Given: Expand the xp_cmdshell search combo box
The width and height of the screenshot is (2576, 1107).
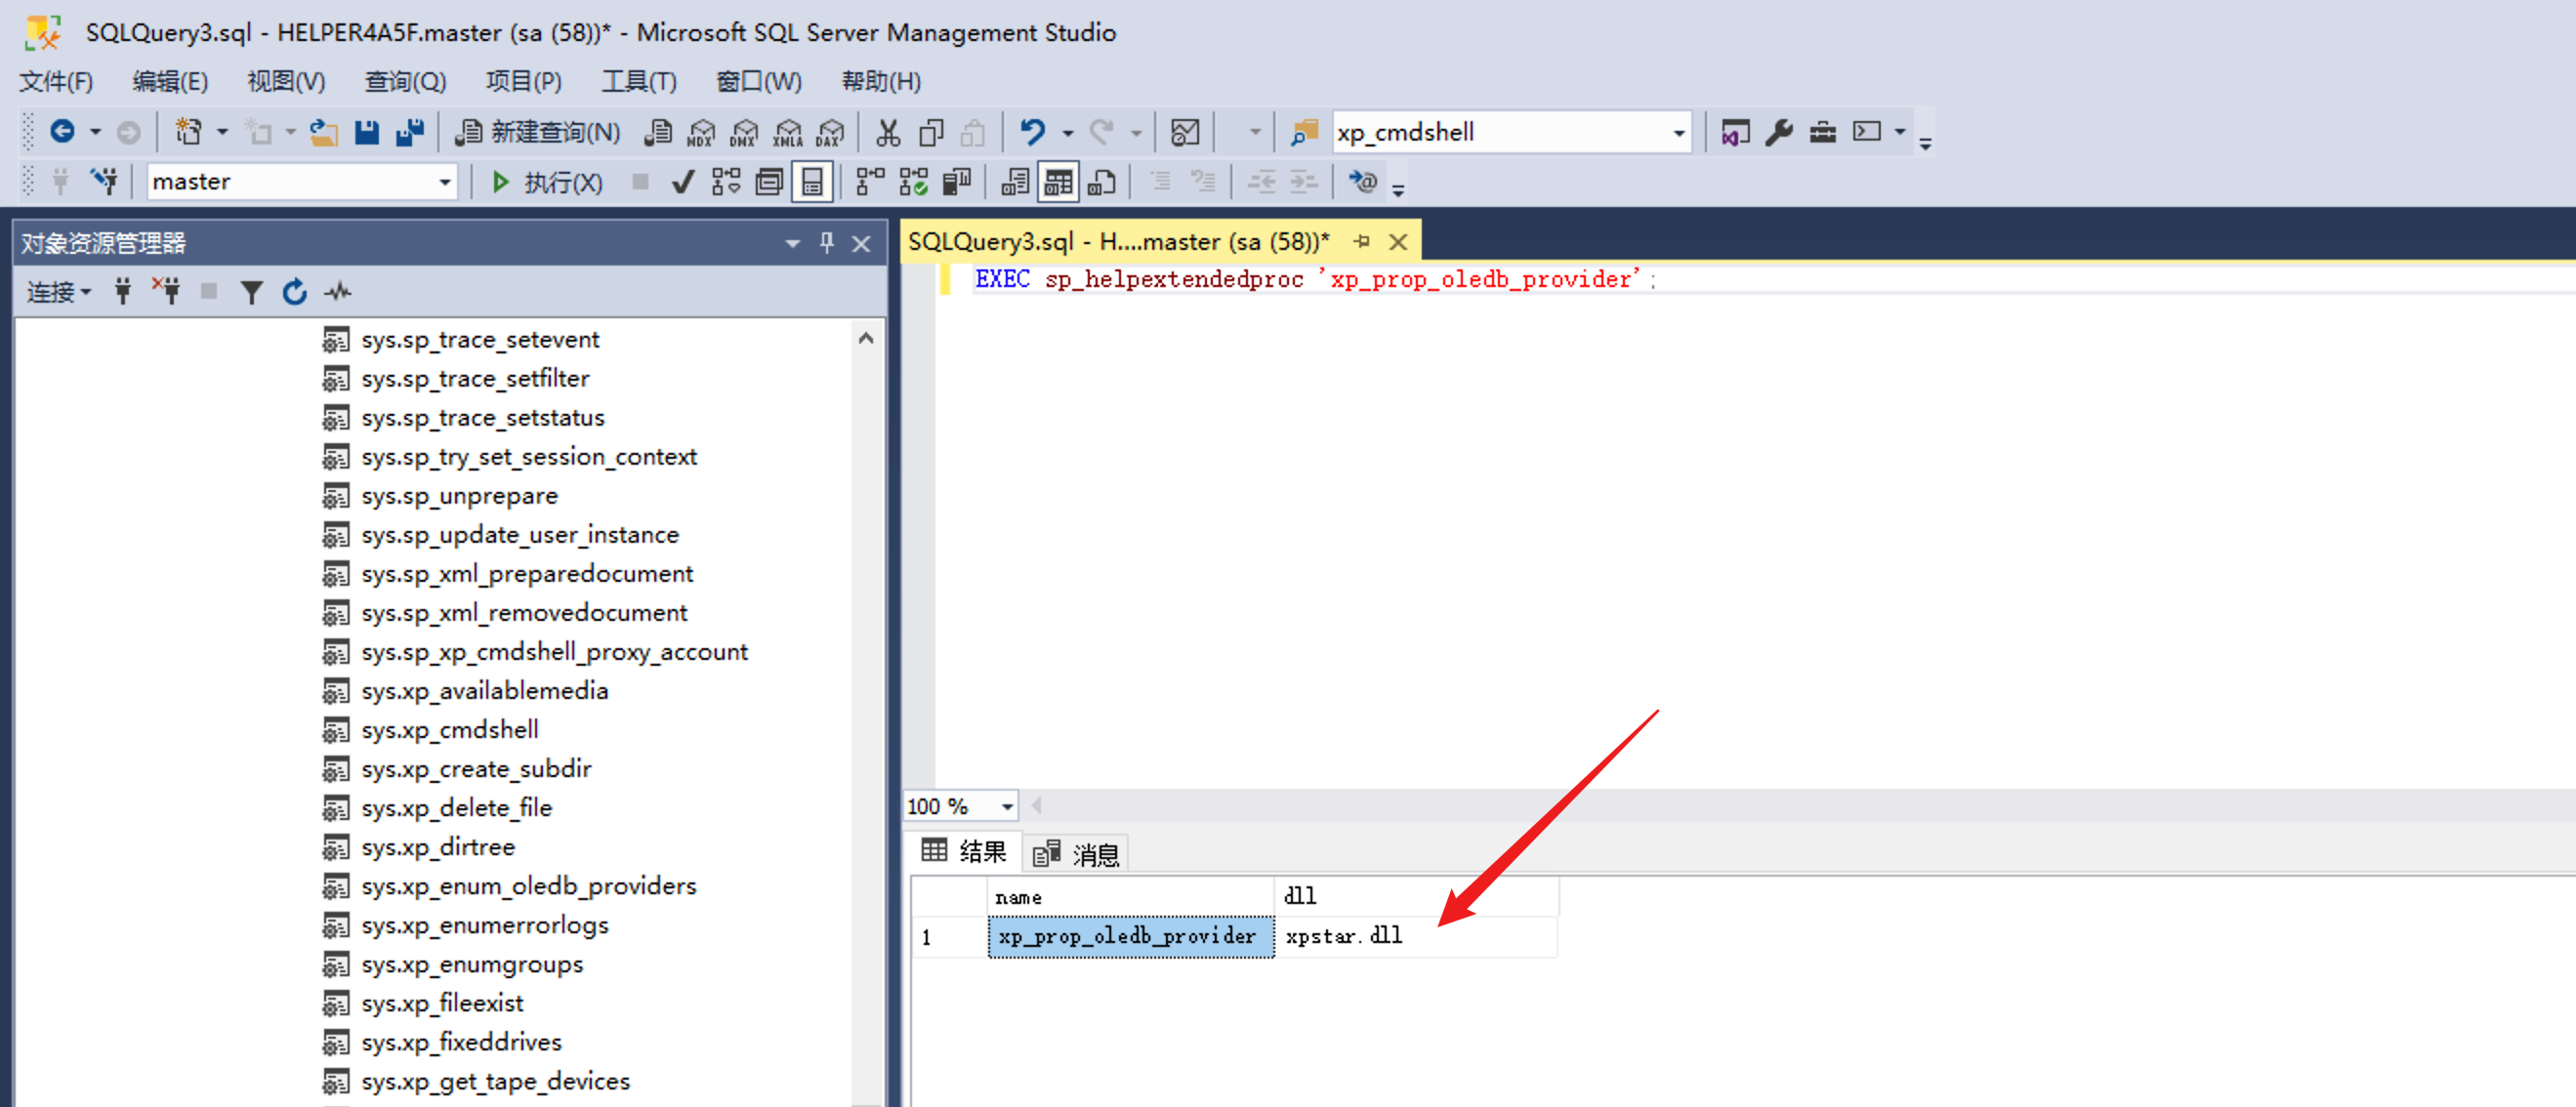Looking at the screenshot, I should click(1678, 132).
